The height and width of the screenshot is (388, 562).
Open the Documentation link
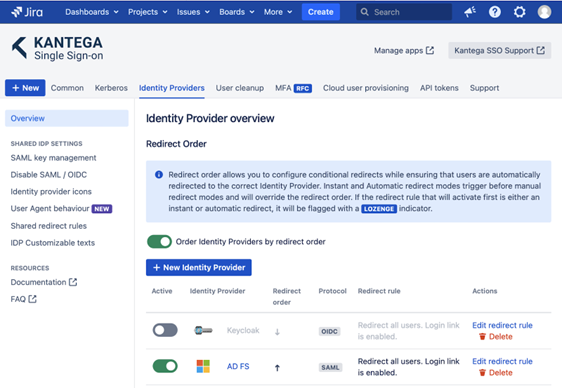pos(44,282)
